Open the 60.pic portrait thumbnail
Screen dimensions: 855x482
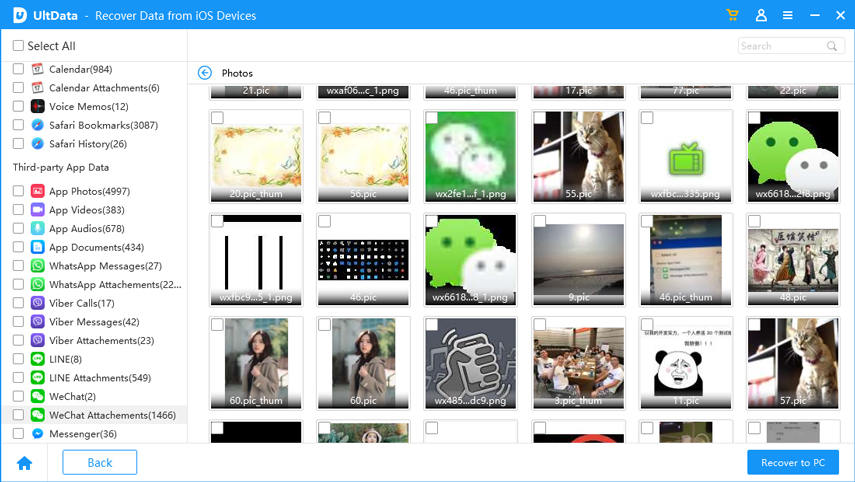coord(363,363)
